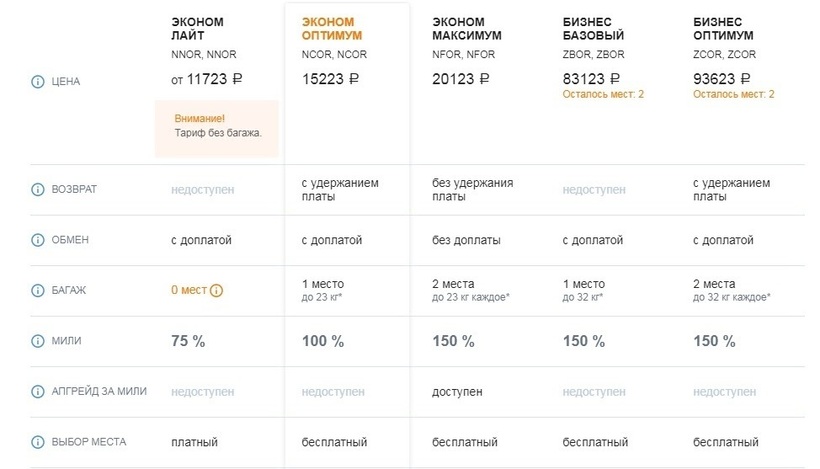Open the info icon for ОБМЕН

(39, 240)
